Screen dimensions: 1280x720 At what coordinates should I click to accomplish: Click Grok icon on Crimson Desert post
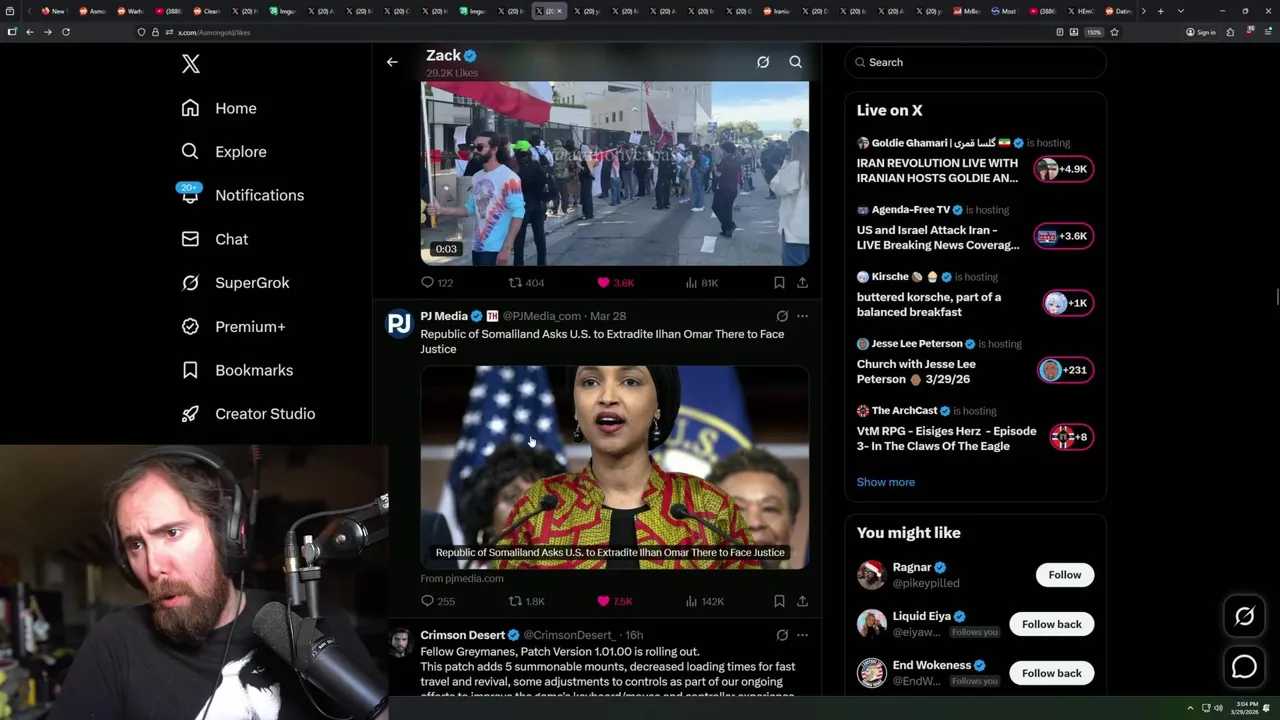coord(782,635)
